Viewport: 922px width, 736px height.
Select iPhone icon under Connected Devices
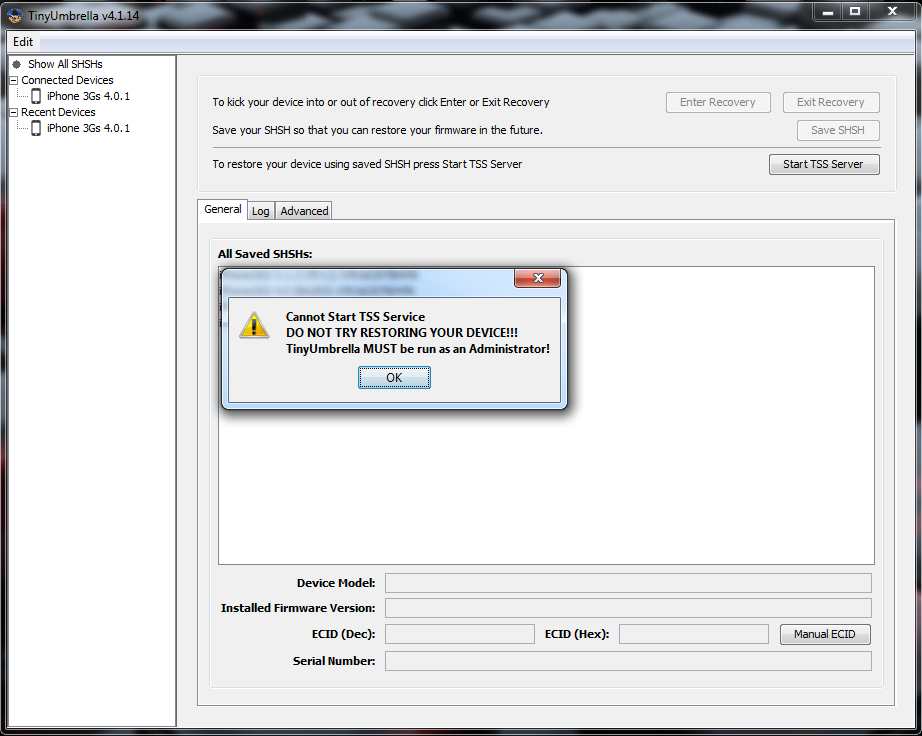point(36,96)
